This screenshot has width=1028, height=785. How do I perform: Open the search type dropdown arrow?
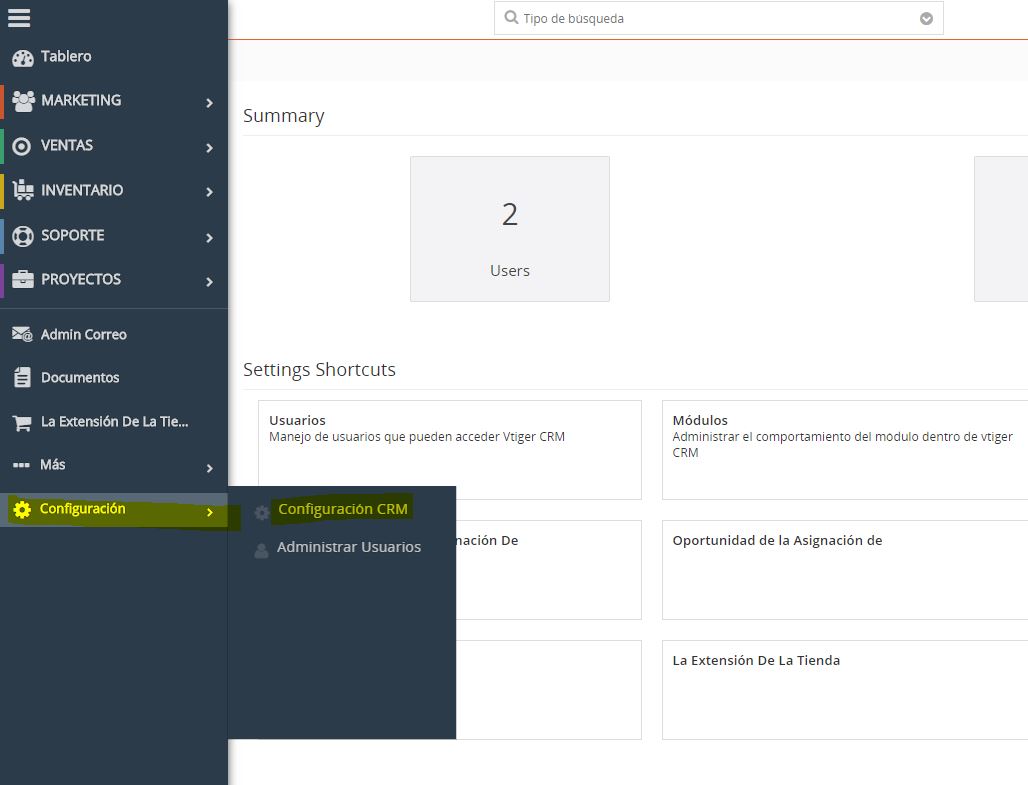pos(926,18)
